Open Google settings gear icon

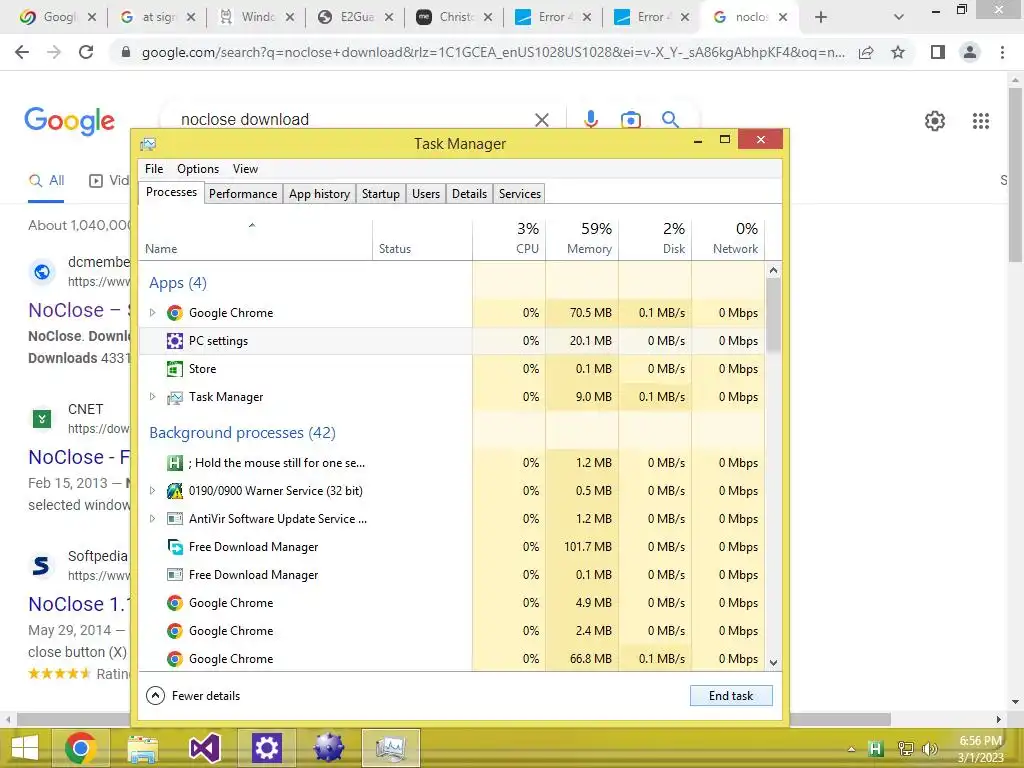(935, 121)
